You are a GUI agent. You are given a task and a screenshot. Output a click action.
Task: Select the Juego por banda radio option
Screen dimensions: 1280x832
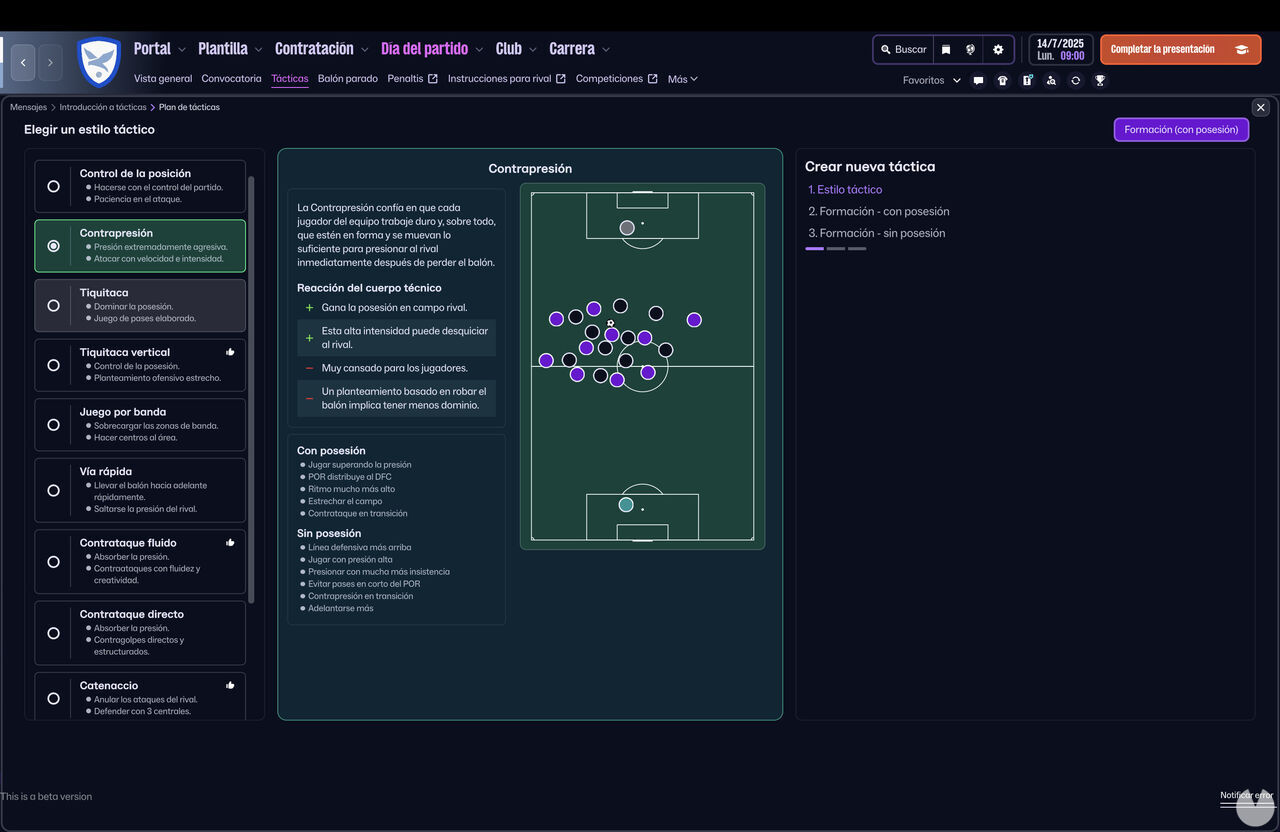pyautogui.click(x=54, y=424)
